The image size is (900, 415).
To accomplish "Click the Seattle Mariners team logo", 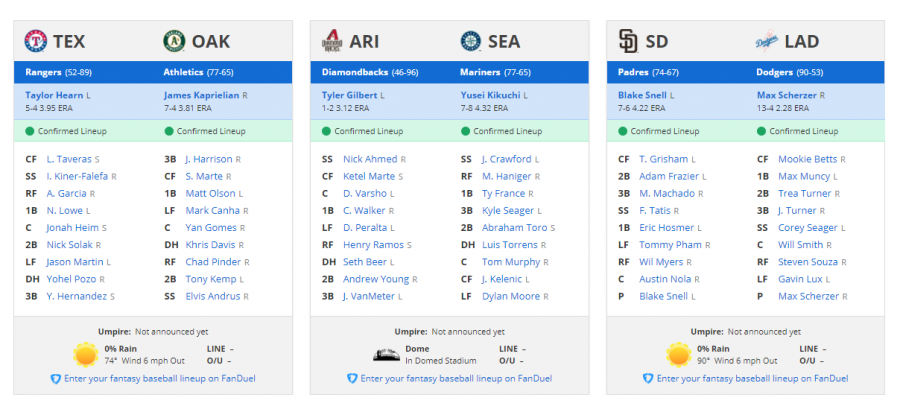I will (471, 41).
